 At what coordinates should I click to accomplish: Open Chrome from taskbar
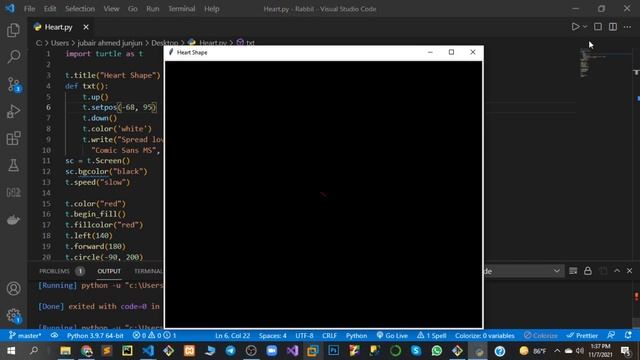87,351
